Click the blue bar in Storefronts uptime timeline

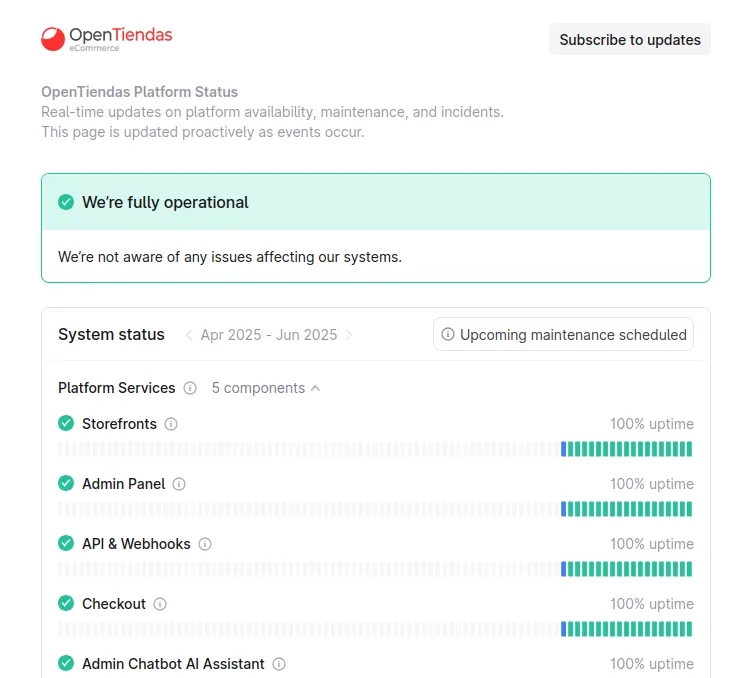coord(563,449)
